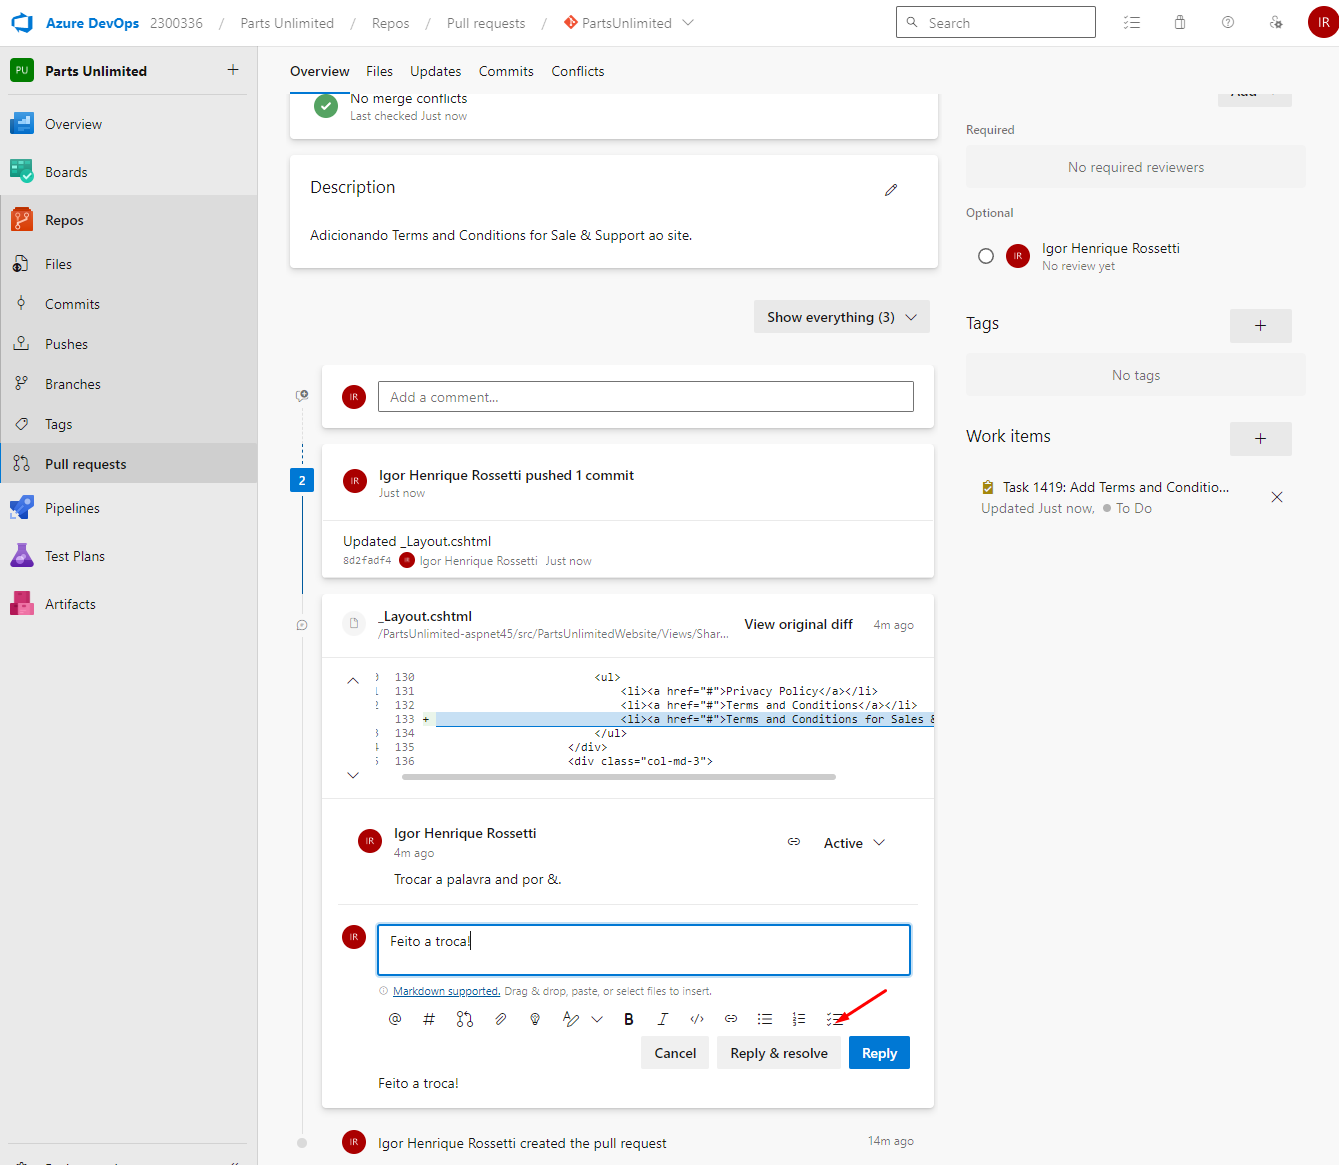This screenshot has width=1339, height=1165.
Task: Click the Search box in header
Action: [996, 23]
